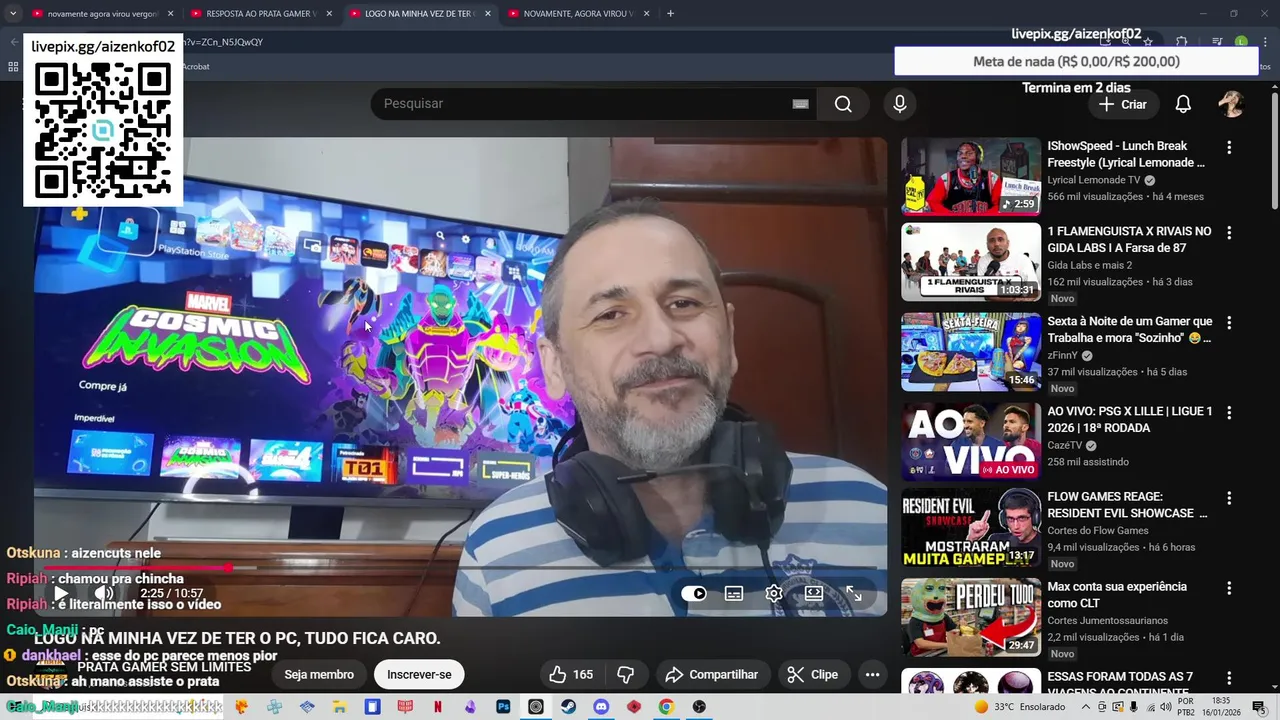Open the player settings gear
1280x720 pixels.
click(774, 593)
